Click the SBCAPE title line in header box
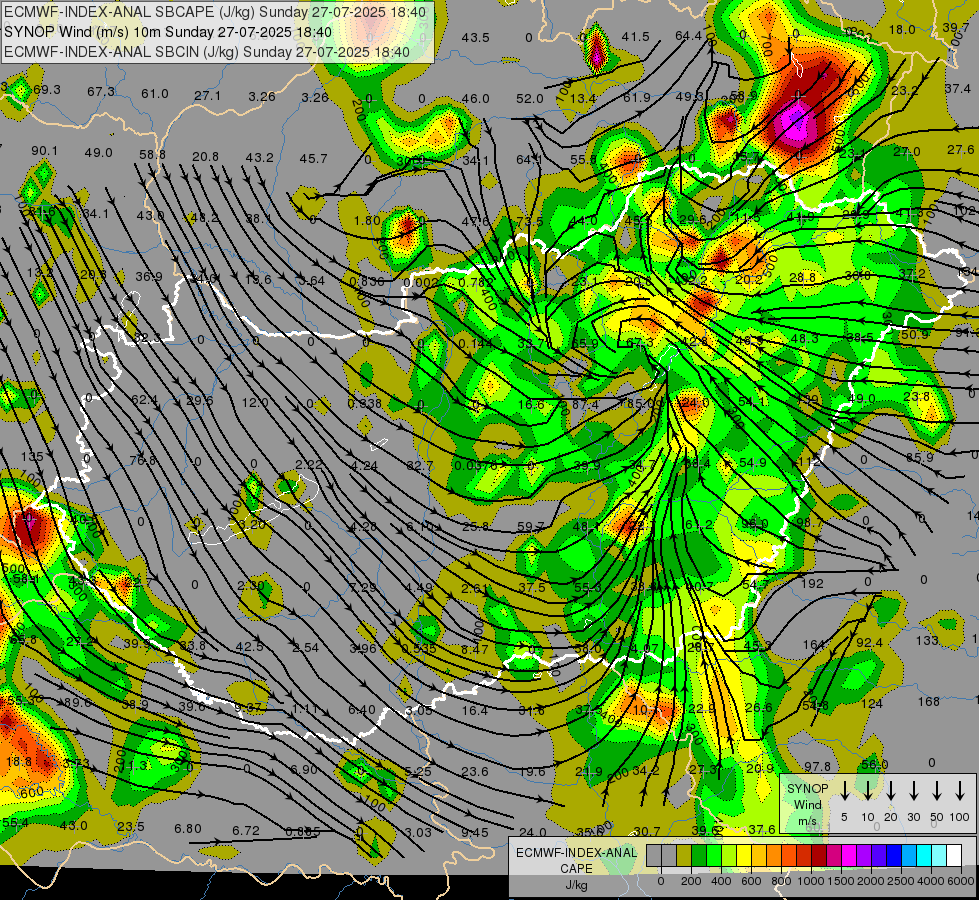The height and width of the screenshot is (900, 979). tap(215, 12)
